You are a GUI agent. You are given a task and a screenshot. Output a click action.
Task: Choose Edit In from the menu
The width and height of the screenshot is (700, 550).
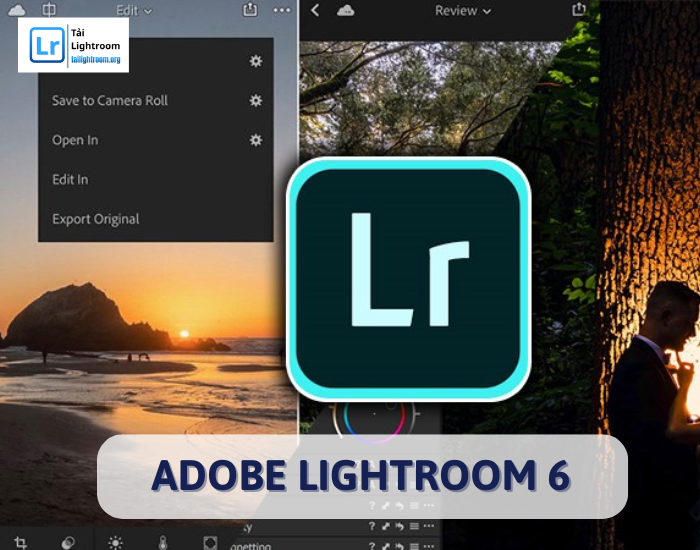[70, 179]
